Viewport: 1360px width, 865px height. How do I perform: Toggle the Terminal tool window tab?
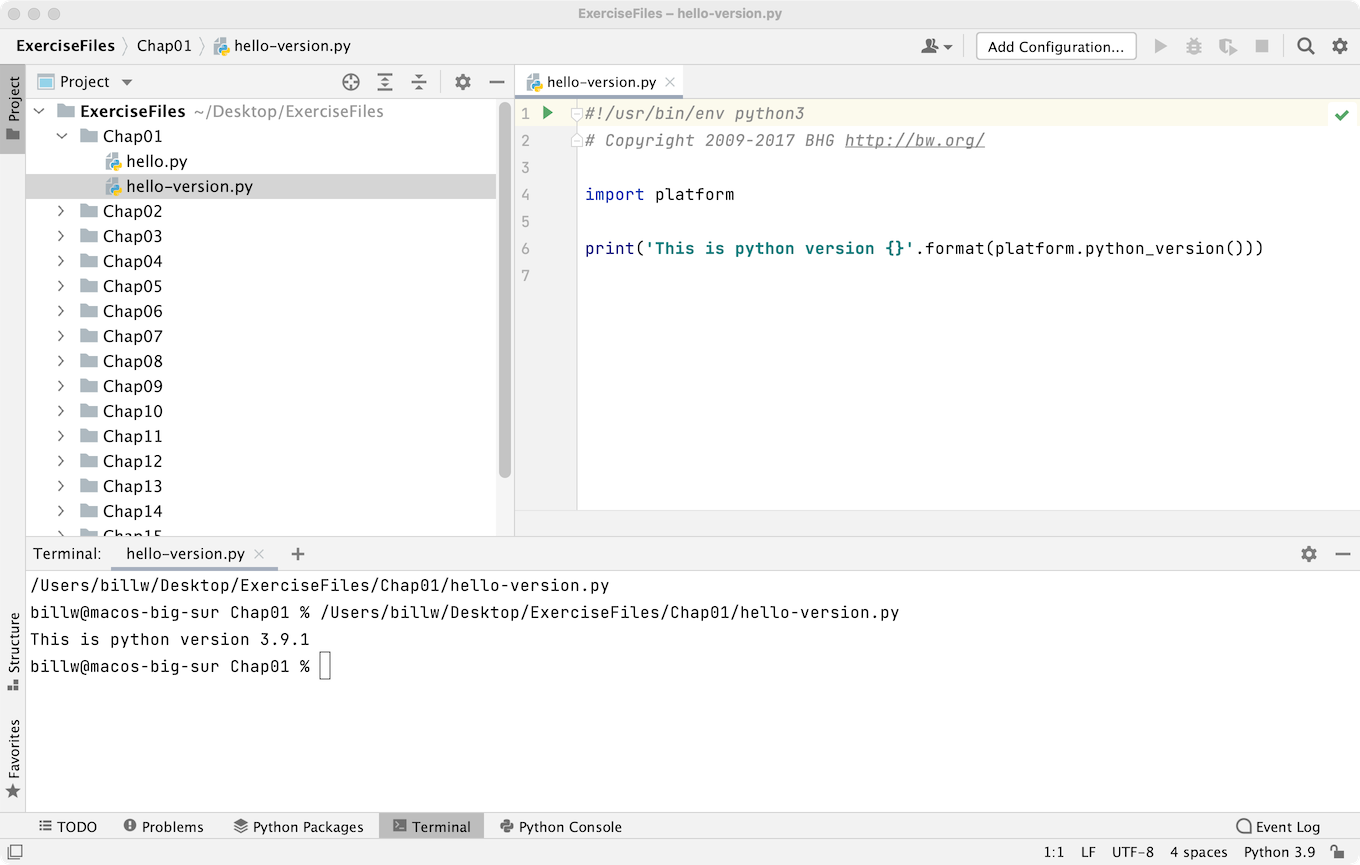(431, 826)
